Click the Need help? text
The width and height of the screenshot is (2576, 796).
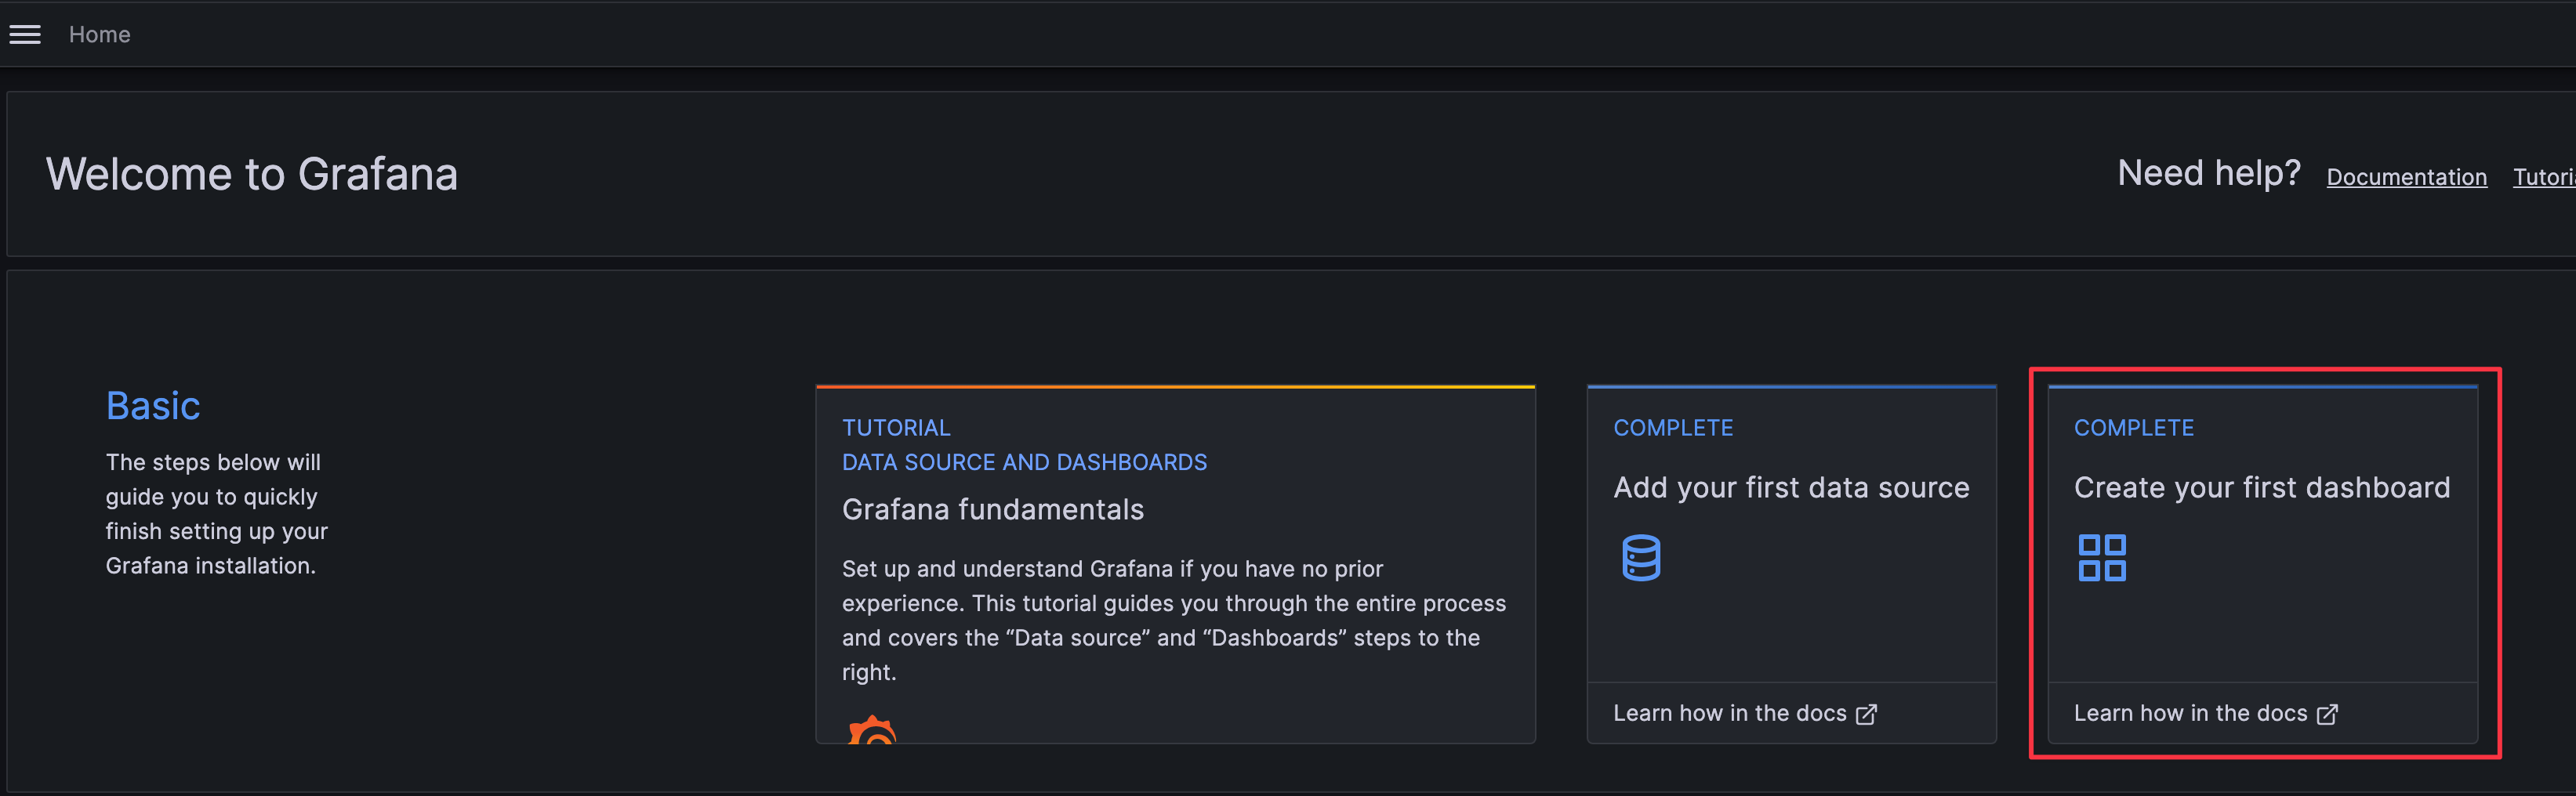click(2209, 173)
